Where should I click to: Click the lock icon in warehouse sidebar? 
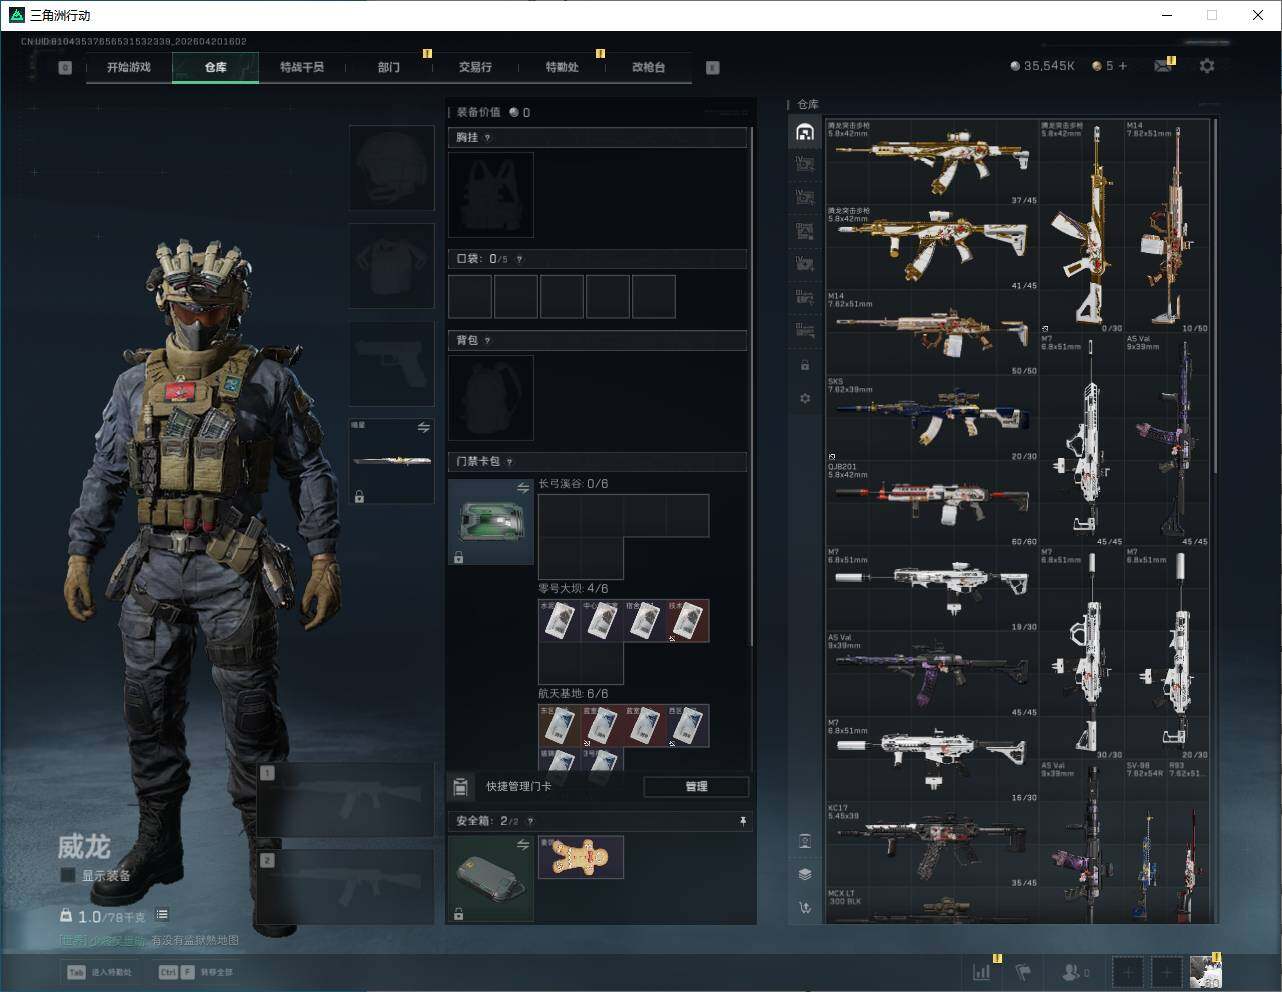click(805, 366)
